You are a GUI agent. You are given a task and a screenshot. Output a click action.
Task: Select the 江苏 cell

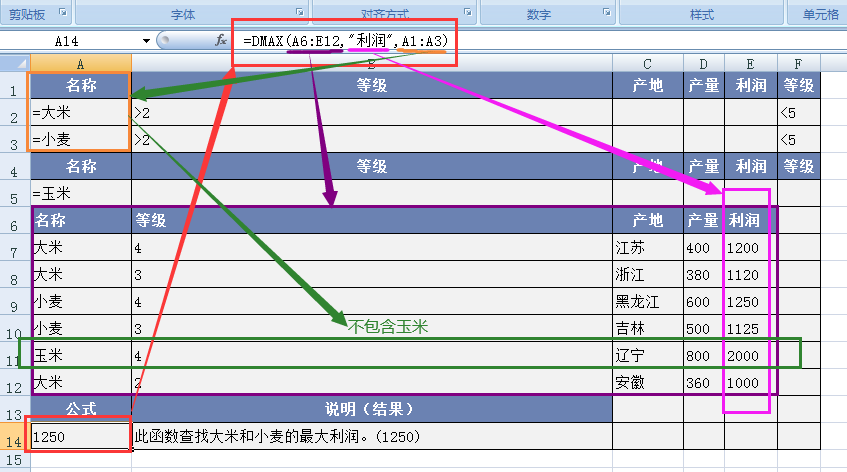(x=648, y=247)
